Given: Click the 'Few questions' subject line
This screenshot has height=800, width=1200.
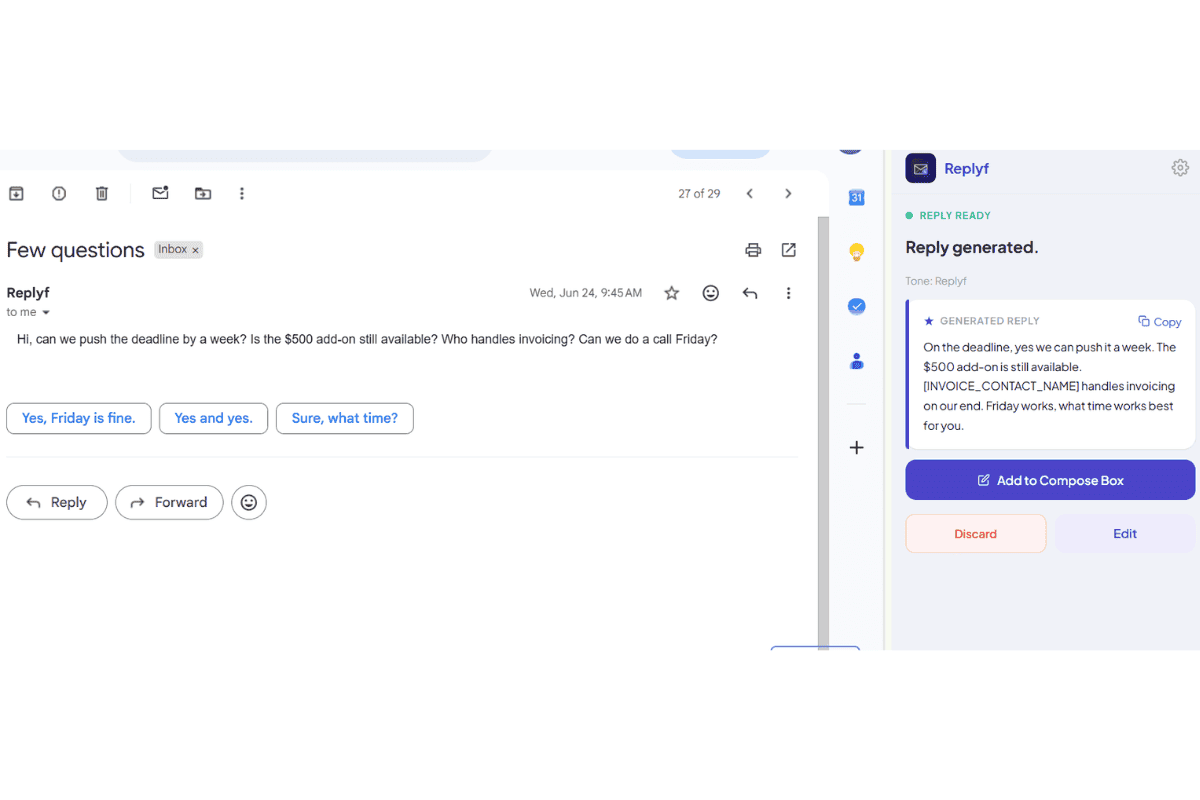Looking at the screenshot, I should pyautogui.click(x=76, y=250).
